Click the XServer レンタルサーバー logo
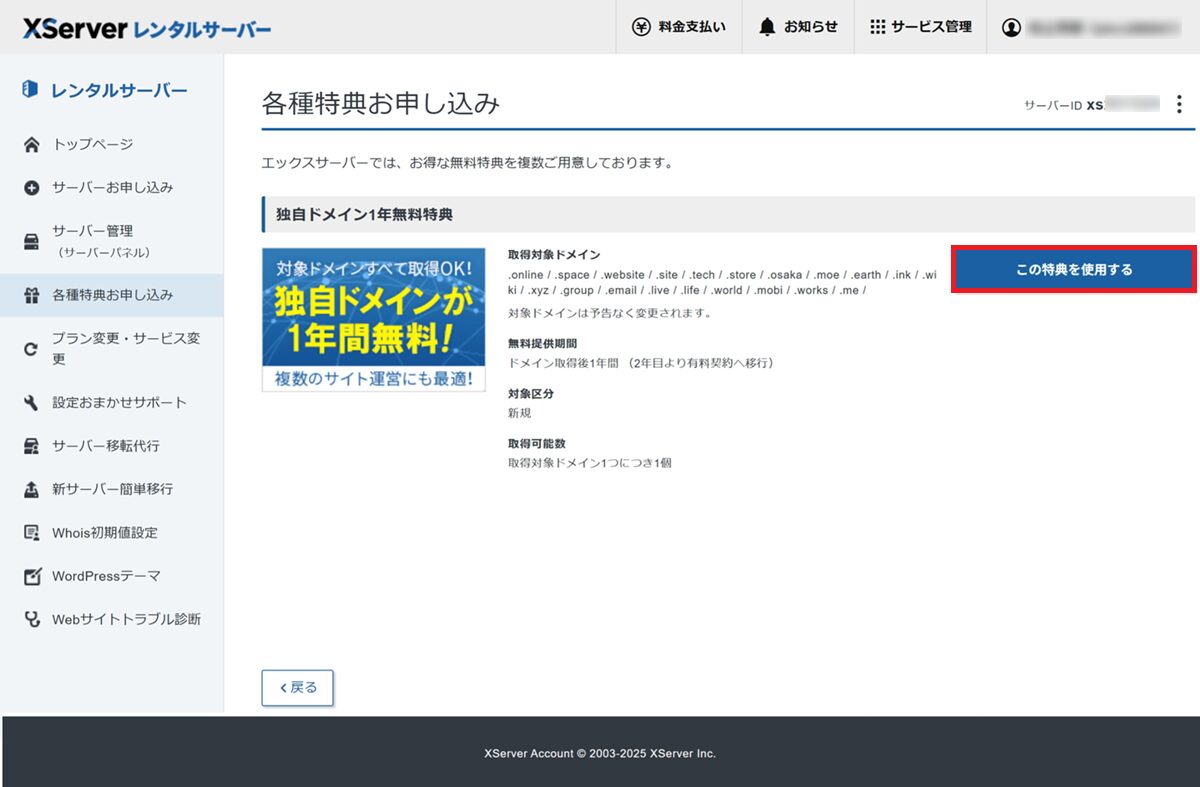 point(147,29)
